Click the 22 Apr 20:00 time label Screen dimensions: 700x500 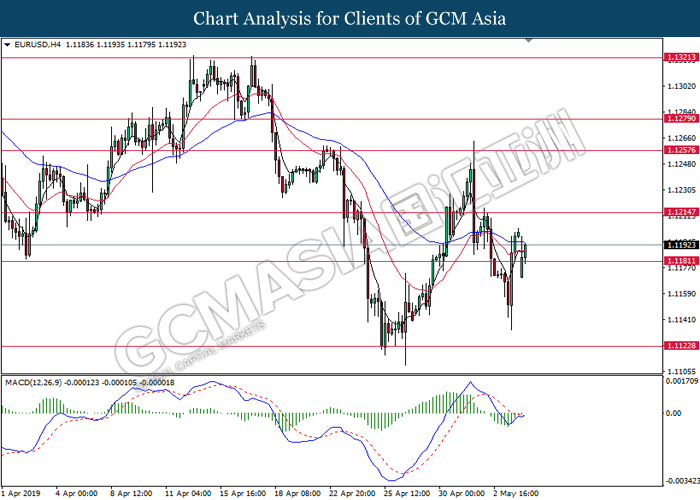[x=352, y=493]
